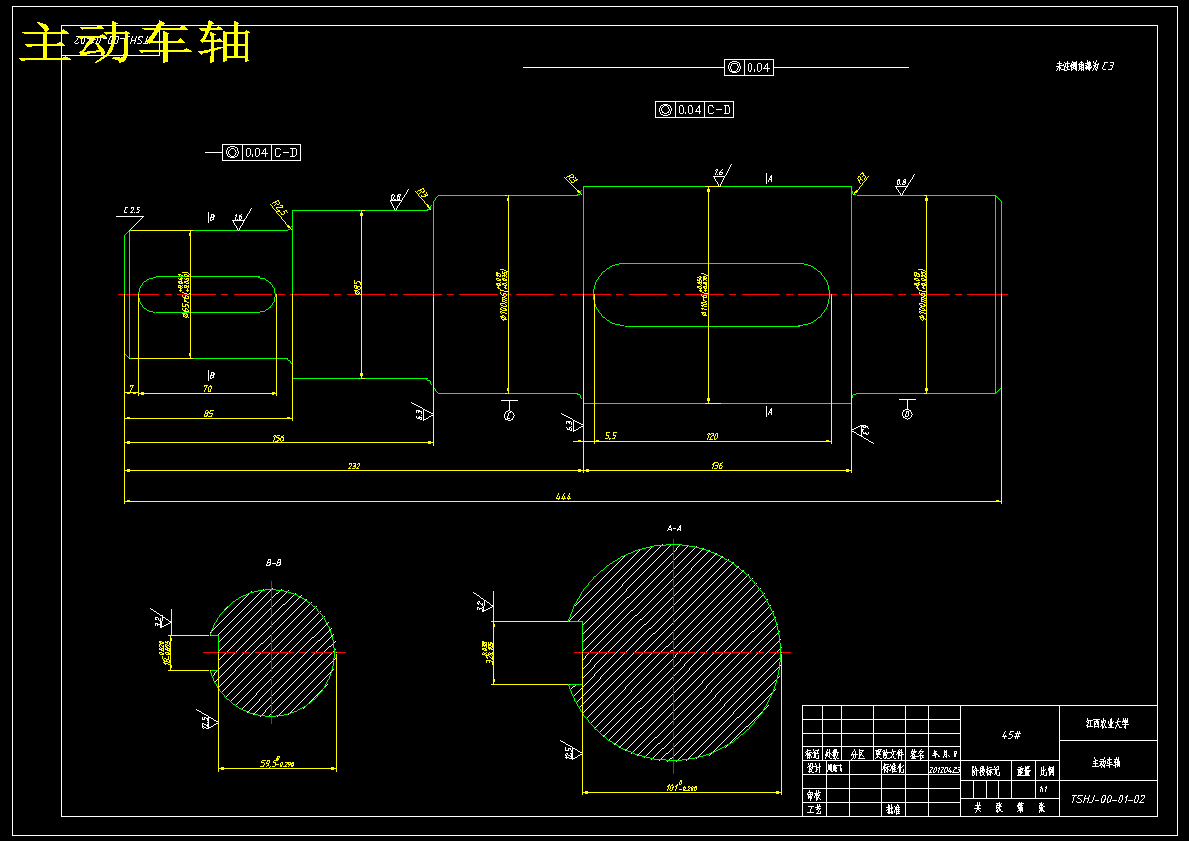The image size is (1189, 841).
Task: Select the 审核 cell in the title block
Action: (814, 795)
